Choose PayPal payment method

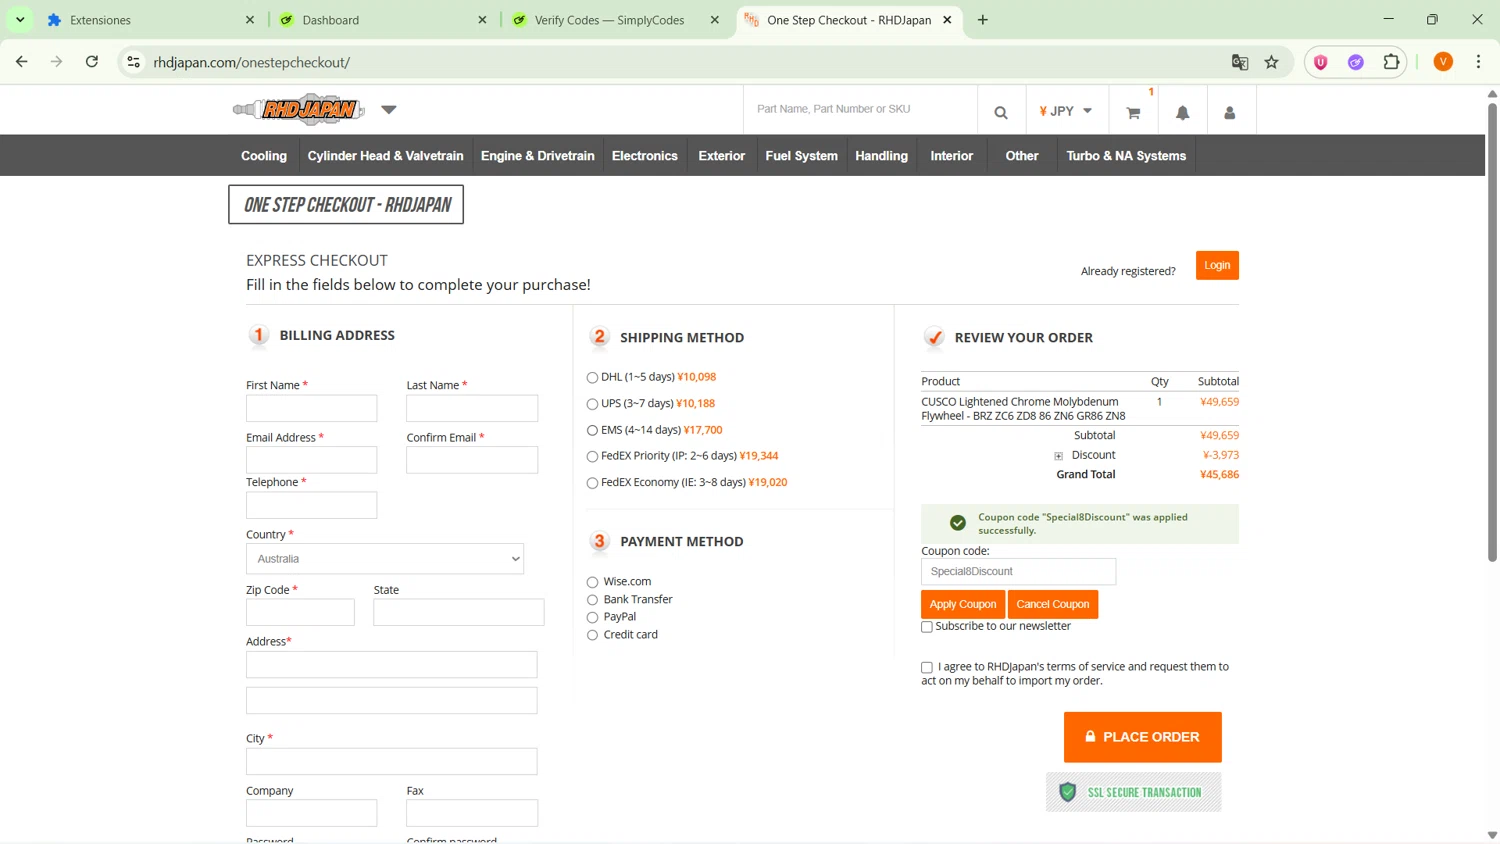click(592, 618)
